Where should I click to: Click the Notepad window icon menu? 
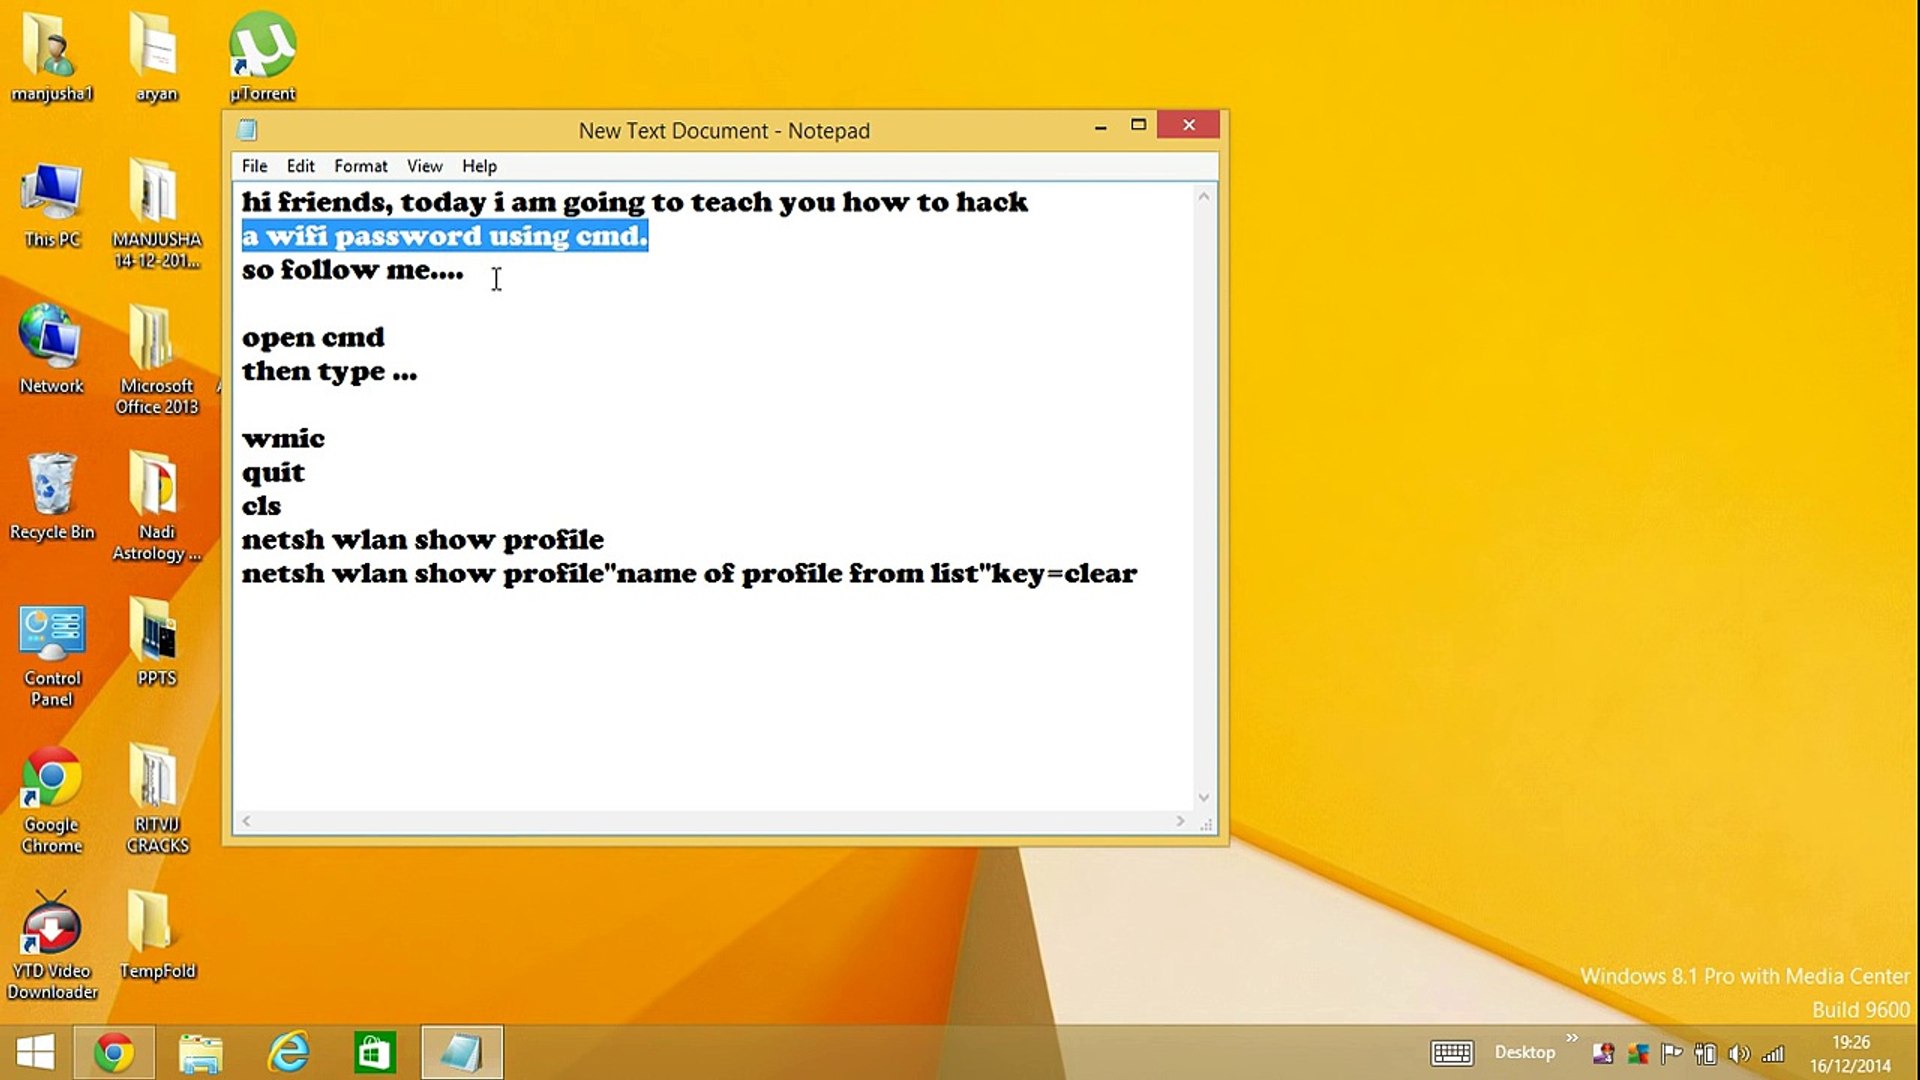click(247, 130)
